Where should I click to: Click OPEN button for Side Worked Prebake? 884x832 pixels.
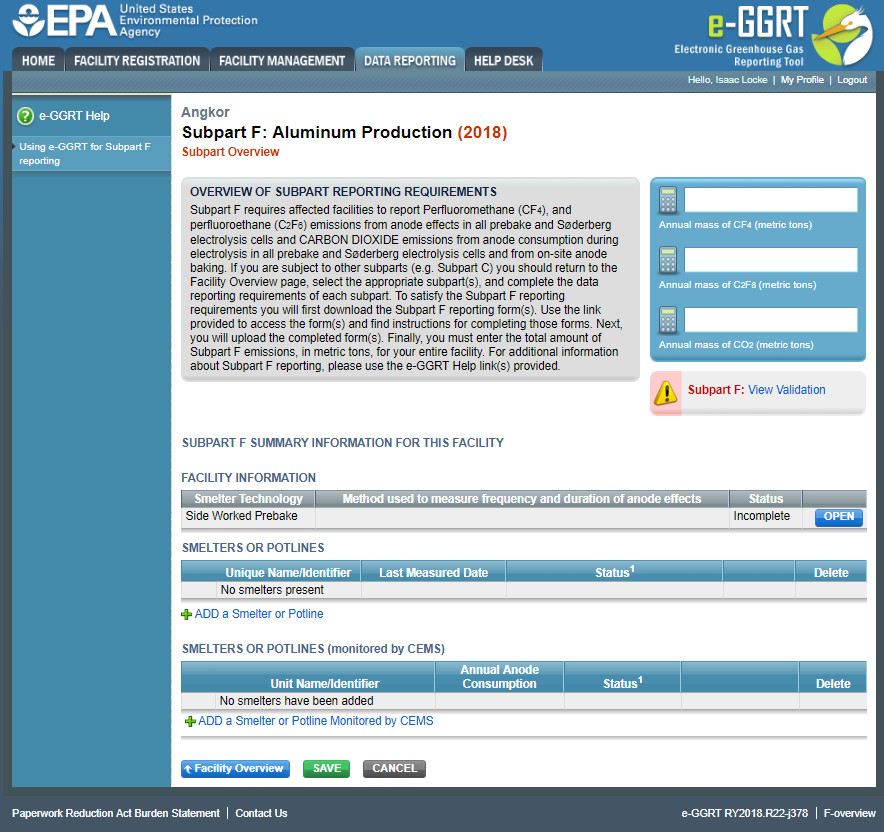click(x=838, y=517)
